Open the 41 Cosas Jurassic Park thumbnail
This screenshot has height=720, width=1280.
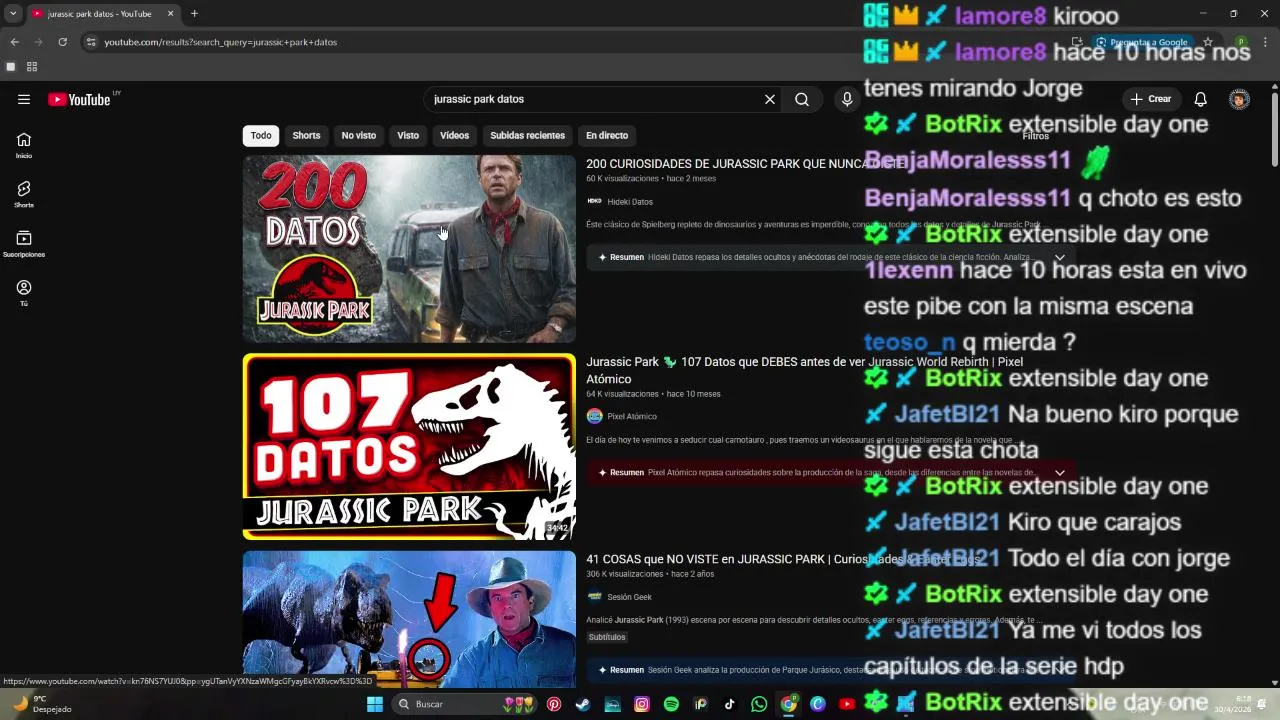click(409, 619)
